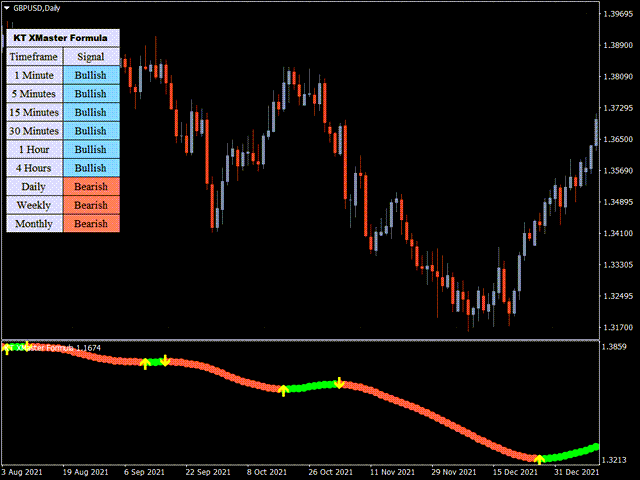The width and height of the screenshot is (640, 480).
Task: Click the 1.34100 price axis label
Action: tap(618, 233)
